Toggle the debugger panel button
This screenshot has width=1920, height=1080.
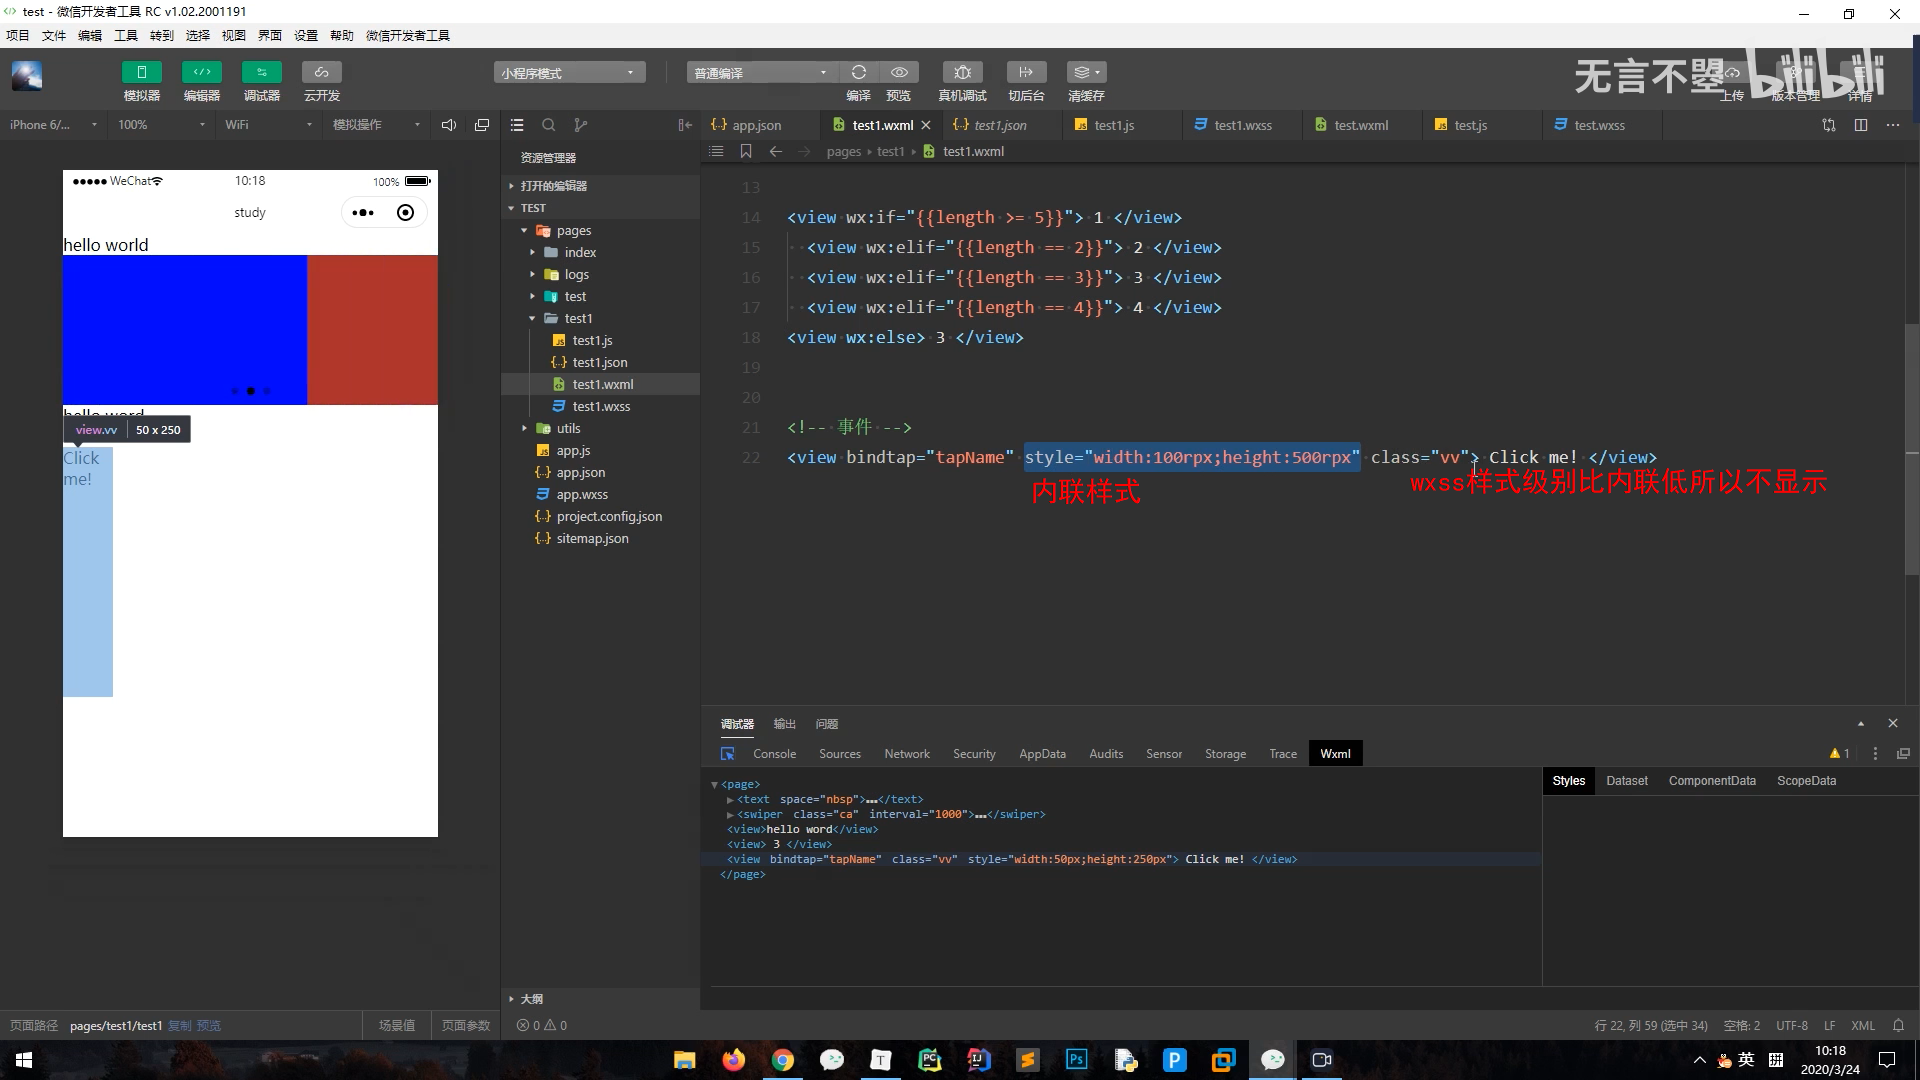point(261,72)
